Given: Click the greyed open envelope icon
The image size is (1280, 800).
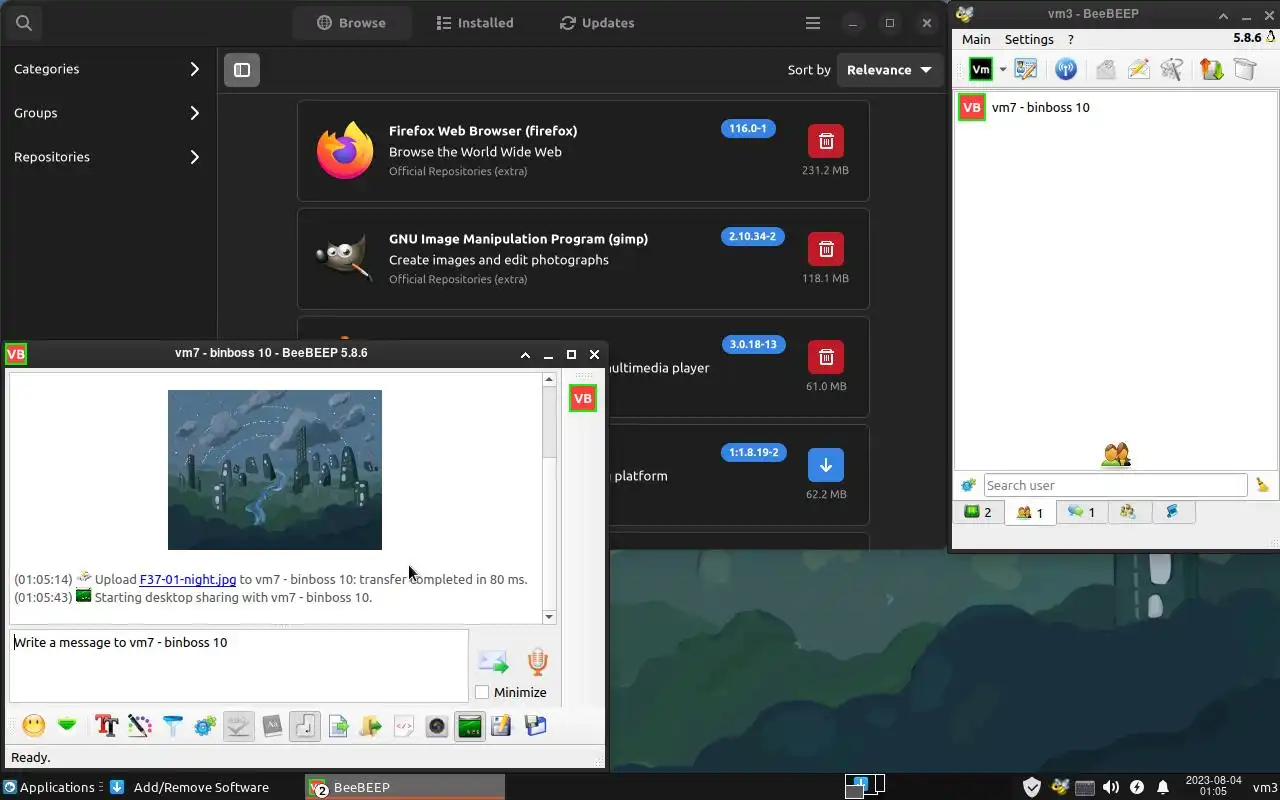Looking at the screenshot, I should click(1105, 69).
